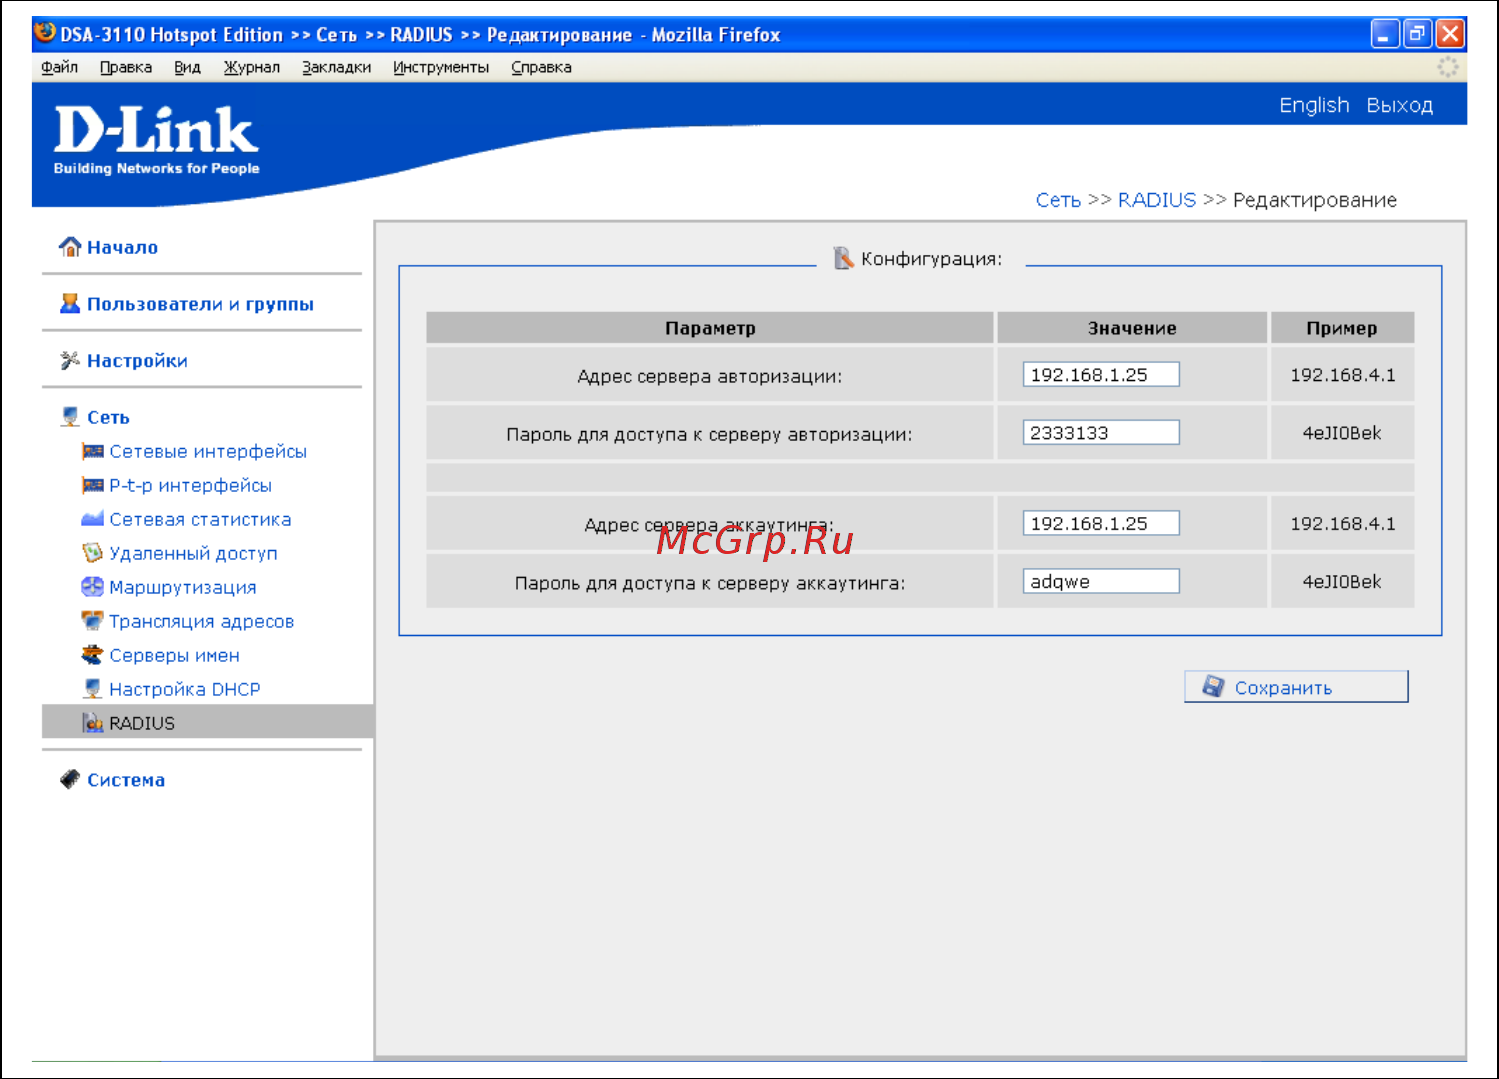Click the Пример column header
This screenshot has height=1079, width=1499.
(1342, 328)
